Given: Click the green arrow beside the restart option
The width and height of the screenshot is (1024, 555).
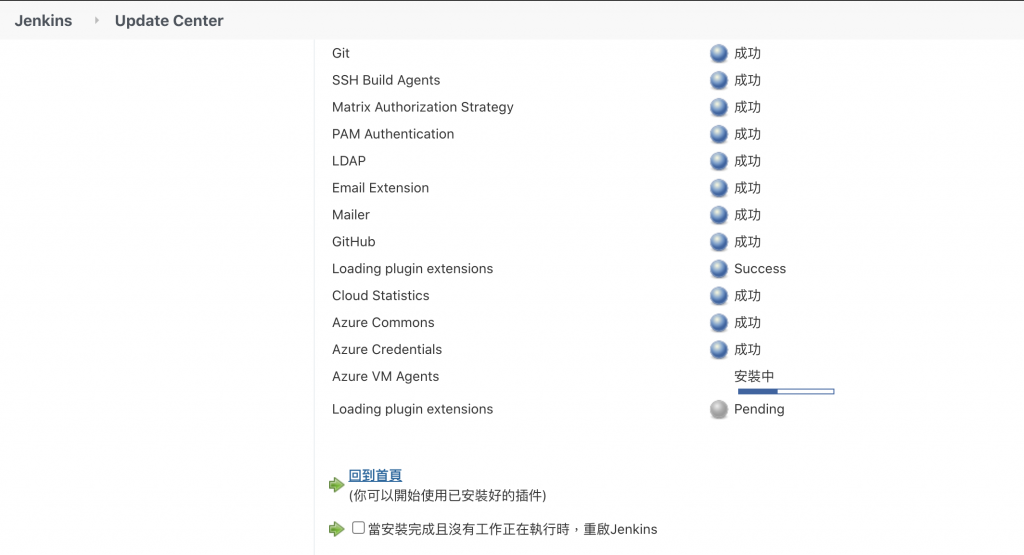Looking at the screenshot, I should 337,529.
